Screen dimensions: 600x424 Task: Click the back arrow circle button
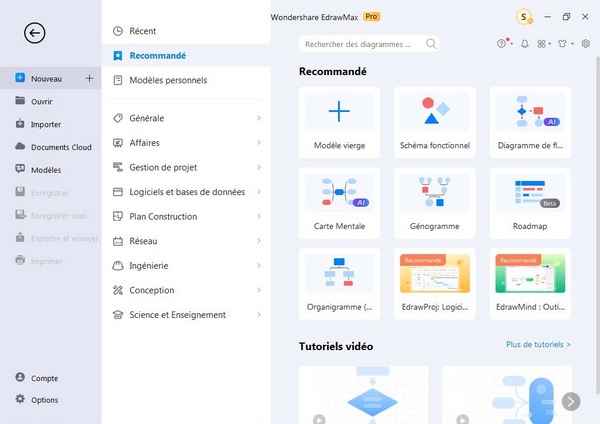pyautogui.click(x=34, y=33)
